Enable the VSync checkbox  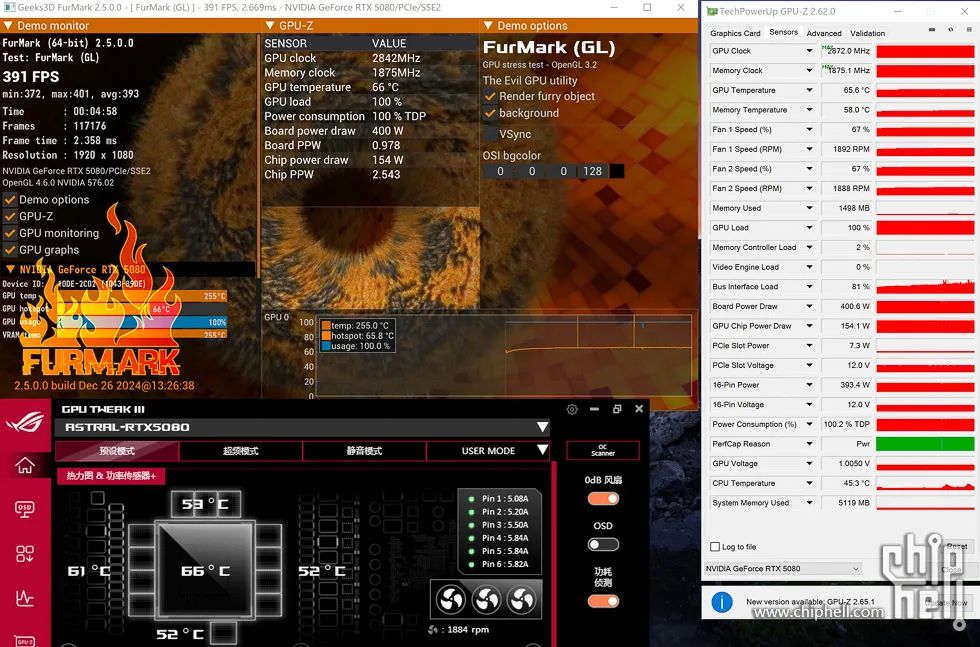tap(491, 134)
